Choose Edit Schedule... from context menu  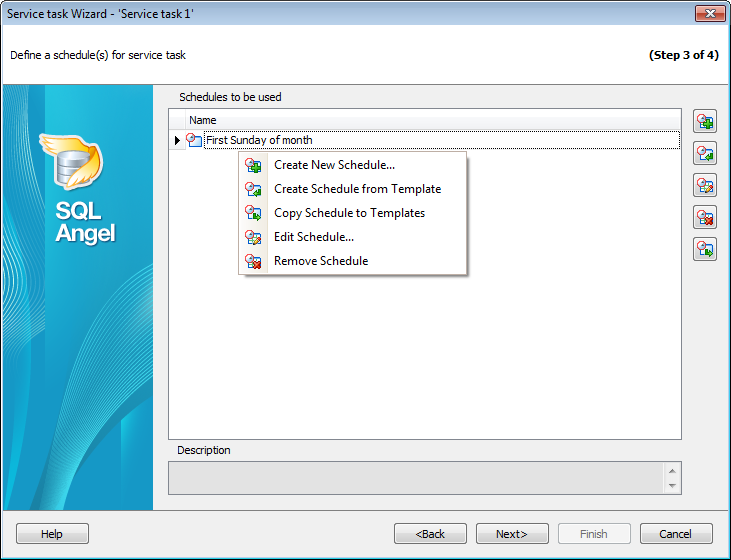click(352, 237)
